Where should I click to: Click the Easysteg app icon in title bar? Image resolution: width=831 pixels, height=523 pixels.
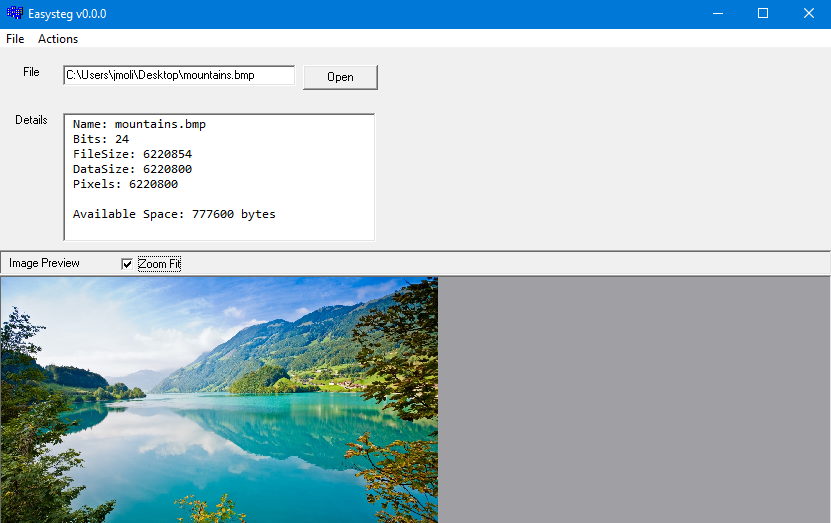(x=15, y=14)
